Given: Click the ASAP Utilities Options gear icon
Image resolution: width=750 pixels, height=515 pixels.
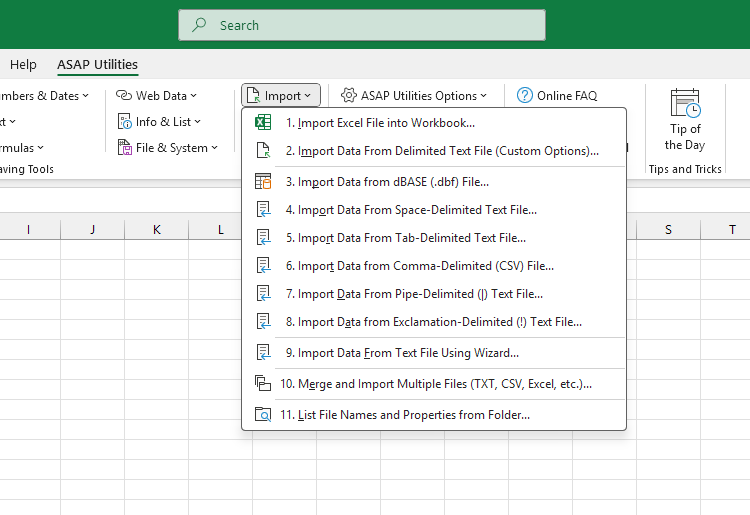Looking at the screenshot, I should click(x=348, y=96).
